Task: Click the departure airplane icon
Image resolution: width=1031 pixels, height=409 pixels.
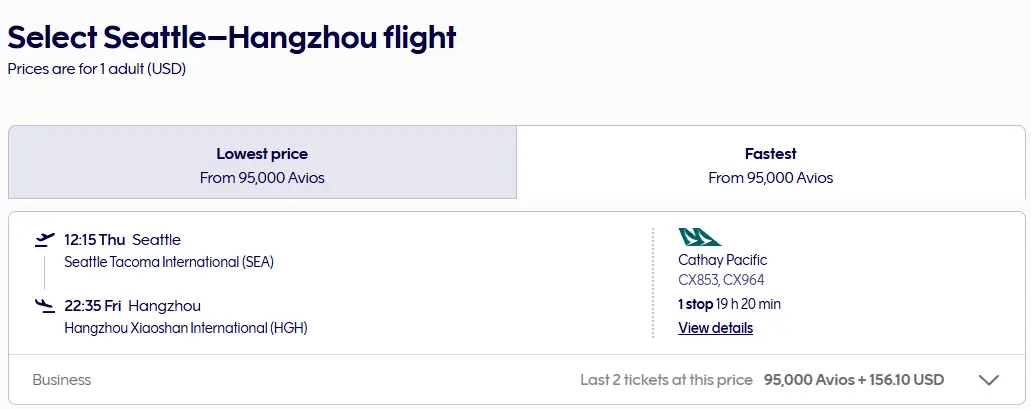Action: point(44,240)
